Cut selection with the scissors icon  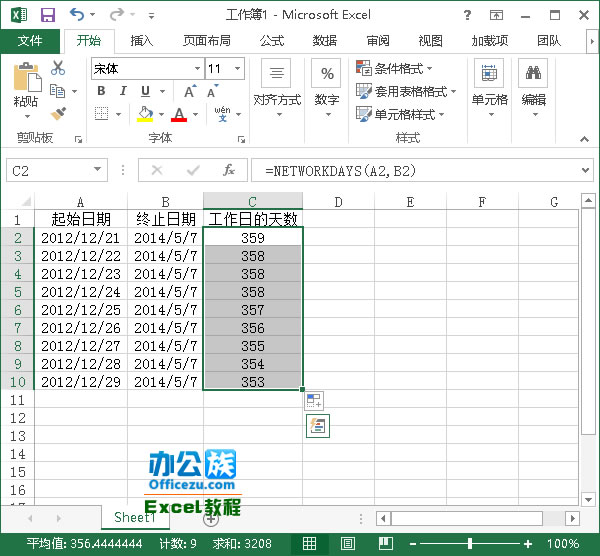[58, 68]
